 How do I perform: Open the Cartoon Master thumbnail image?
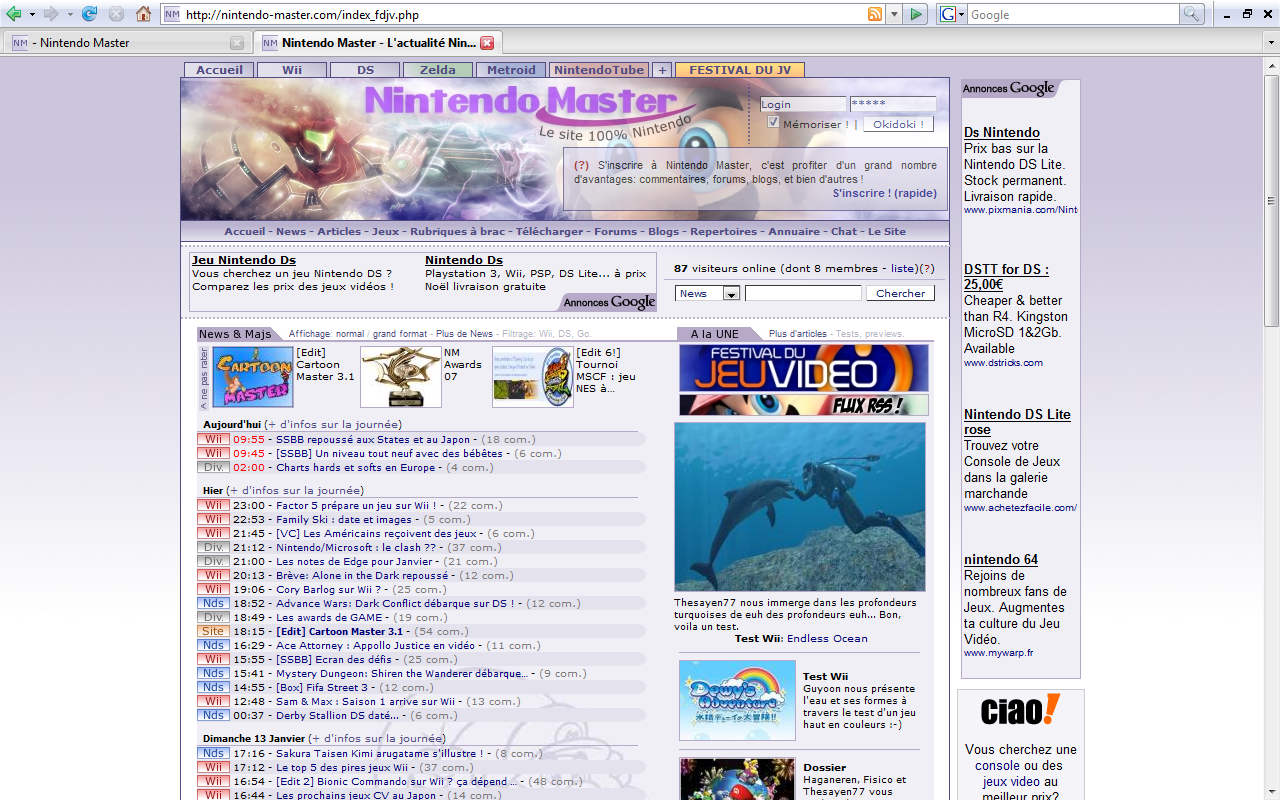coord(253,377)
